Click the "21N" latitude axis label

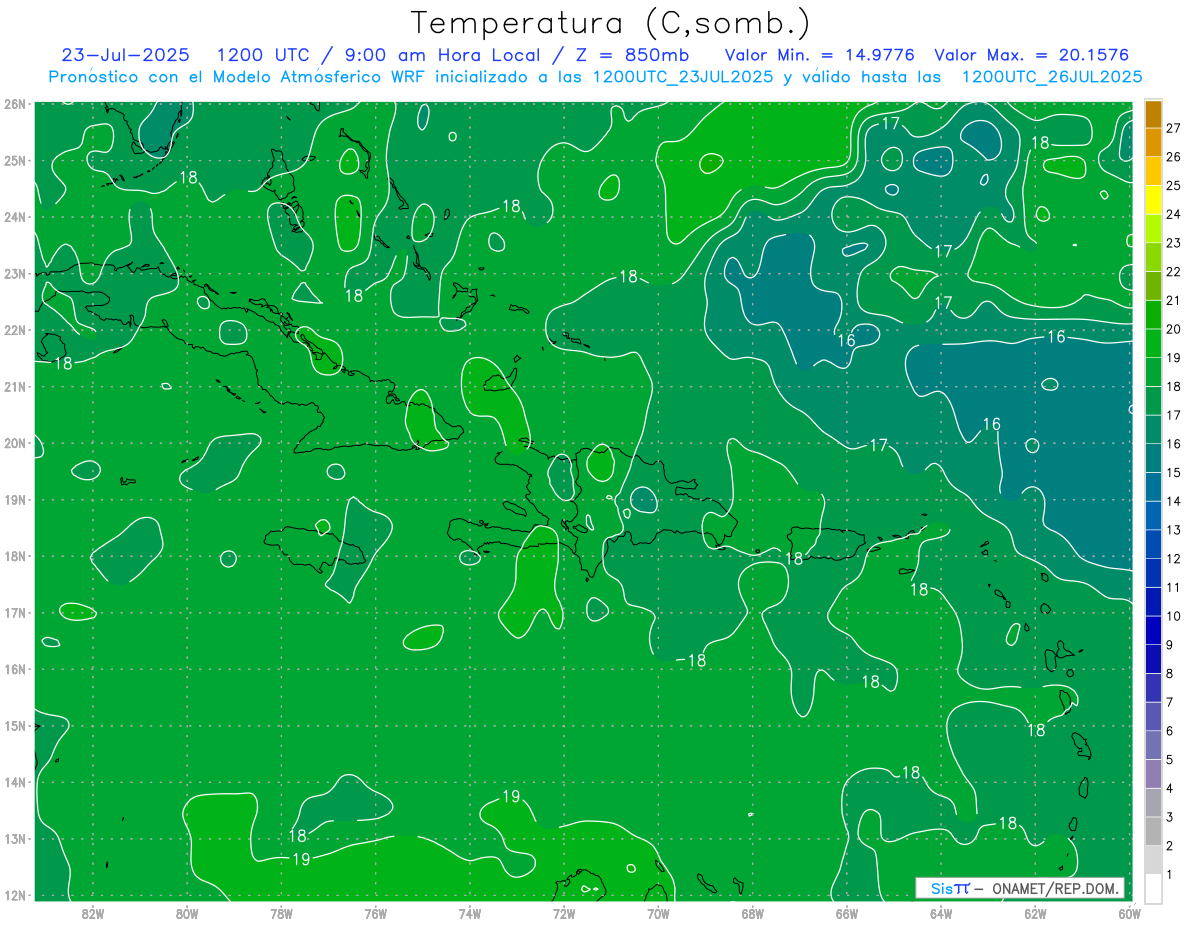click(x=15, y=386)
